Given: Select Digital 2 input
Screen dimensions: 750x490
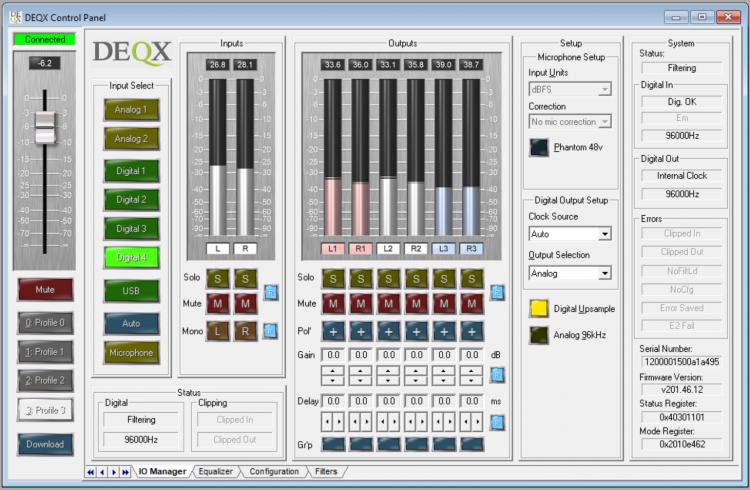Looking at the screenshot, I should point(131,200).
